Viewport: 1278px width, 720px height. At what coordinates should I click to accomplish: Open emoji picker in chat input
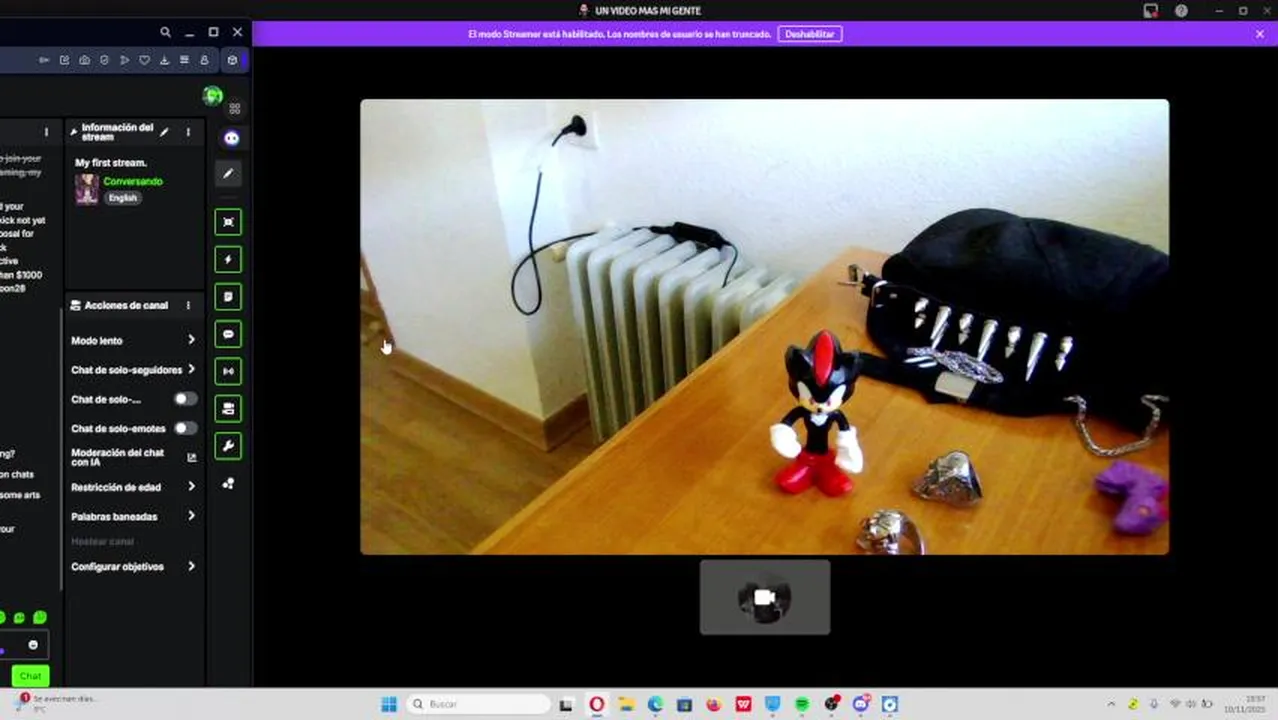point(33,645)
